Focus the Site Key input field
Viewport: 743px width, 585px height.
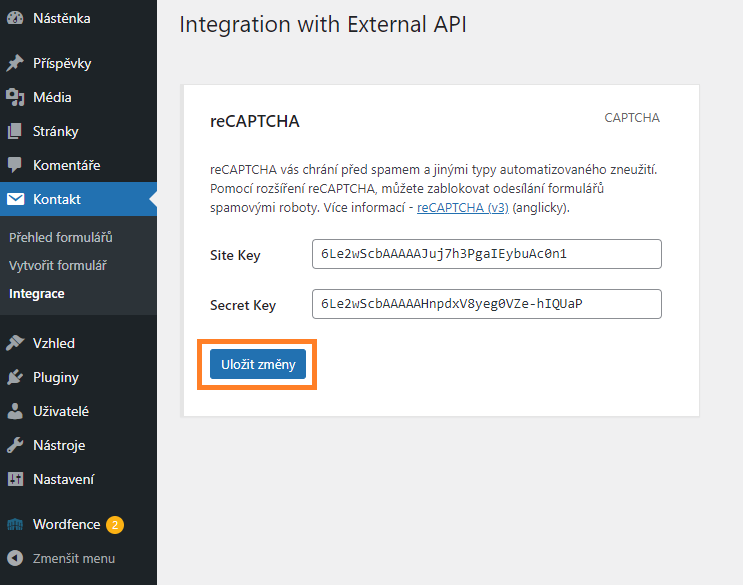pyautogui.click(x=487, y=254)
